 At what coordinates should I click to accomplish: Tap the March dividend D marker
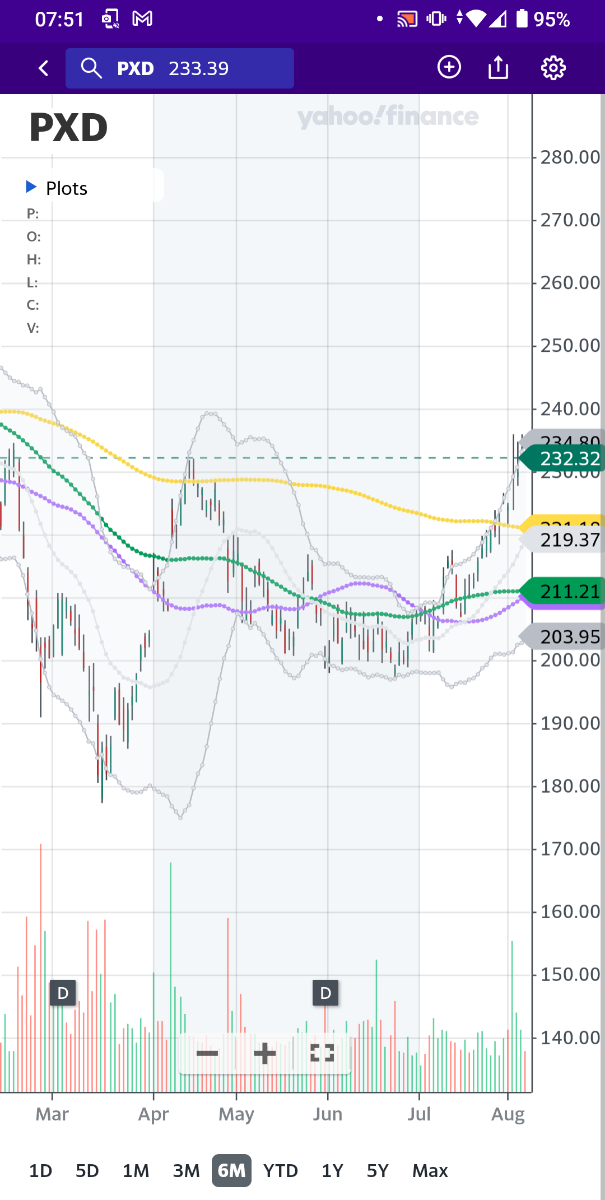(x=62, y=993)
